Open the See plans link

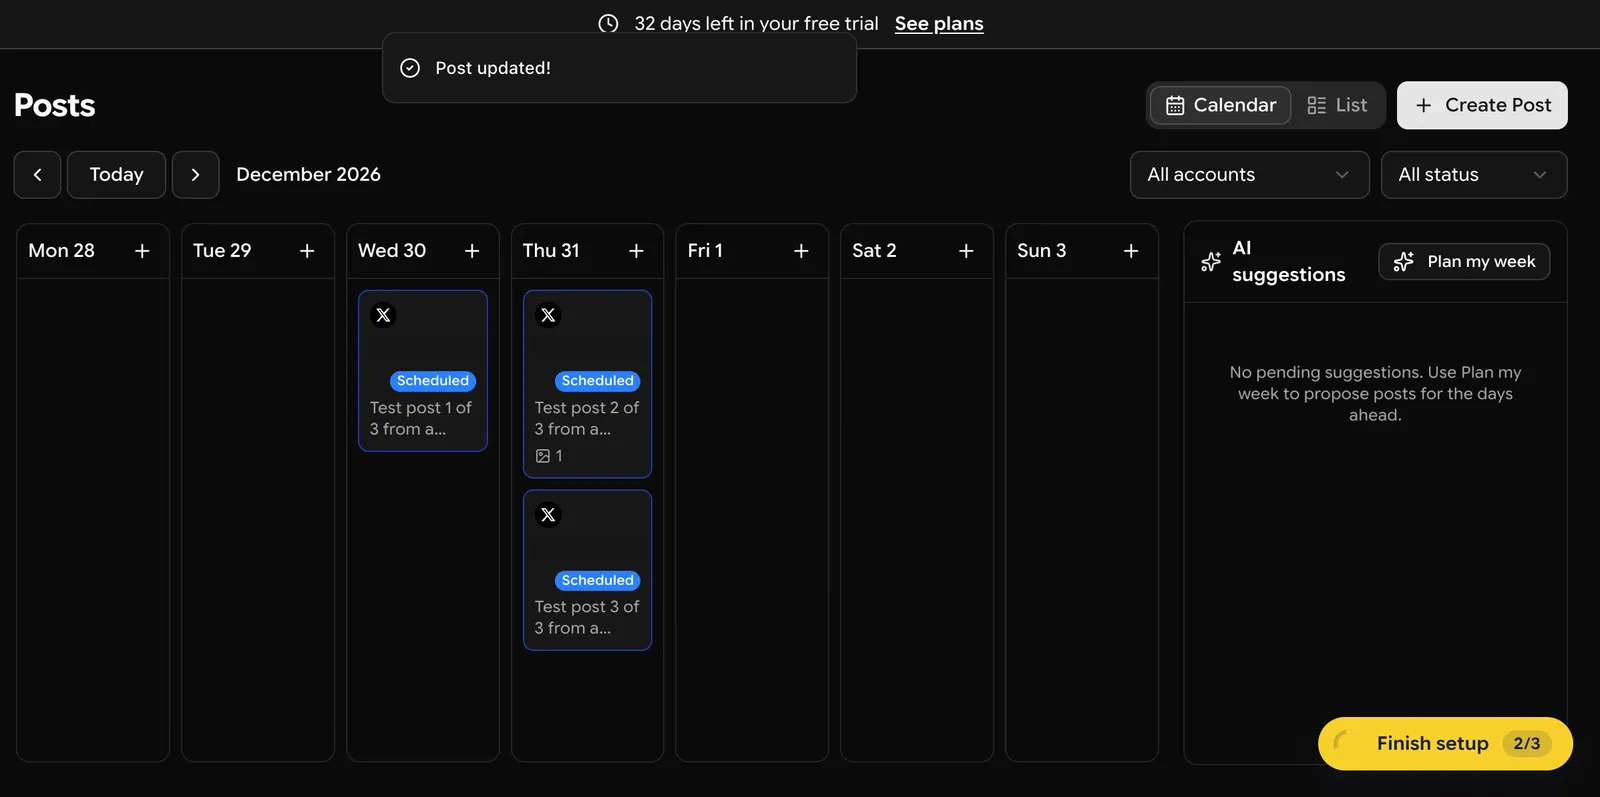click(x=939, y=23)
